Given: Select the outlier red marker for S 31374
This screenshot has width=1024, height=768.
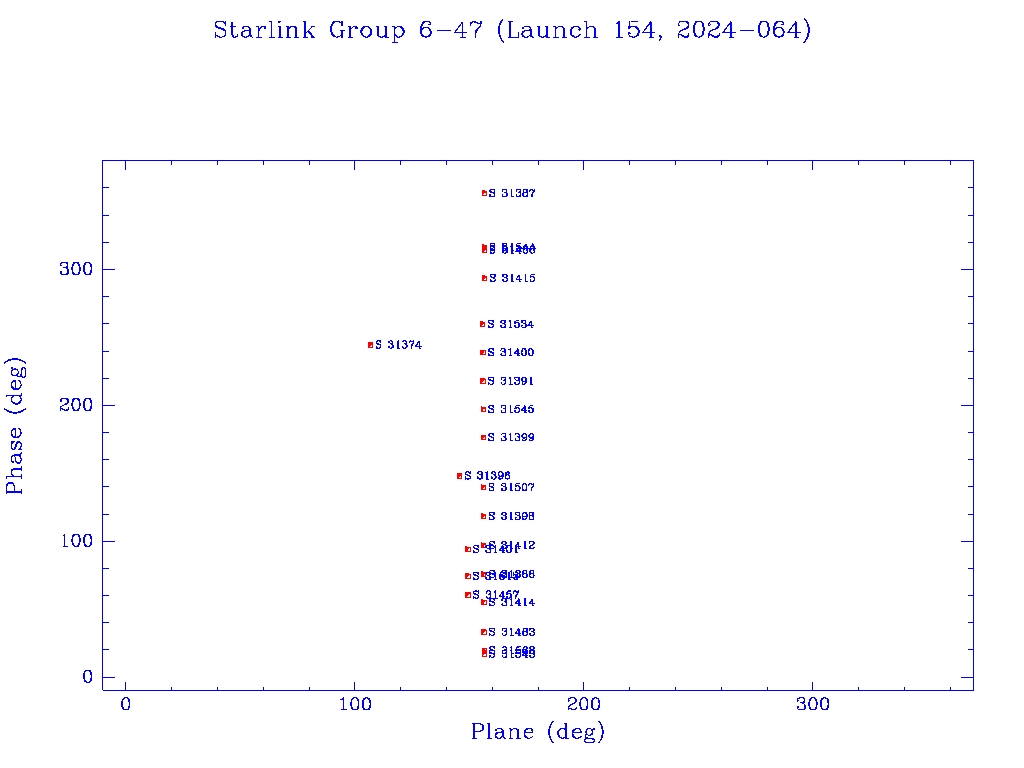Looking at the screenshot, I should [x=370, y=345].
